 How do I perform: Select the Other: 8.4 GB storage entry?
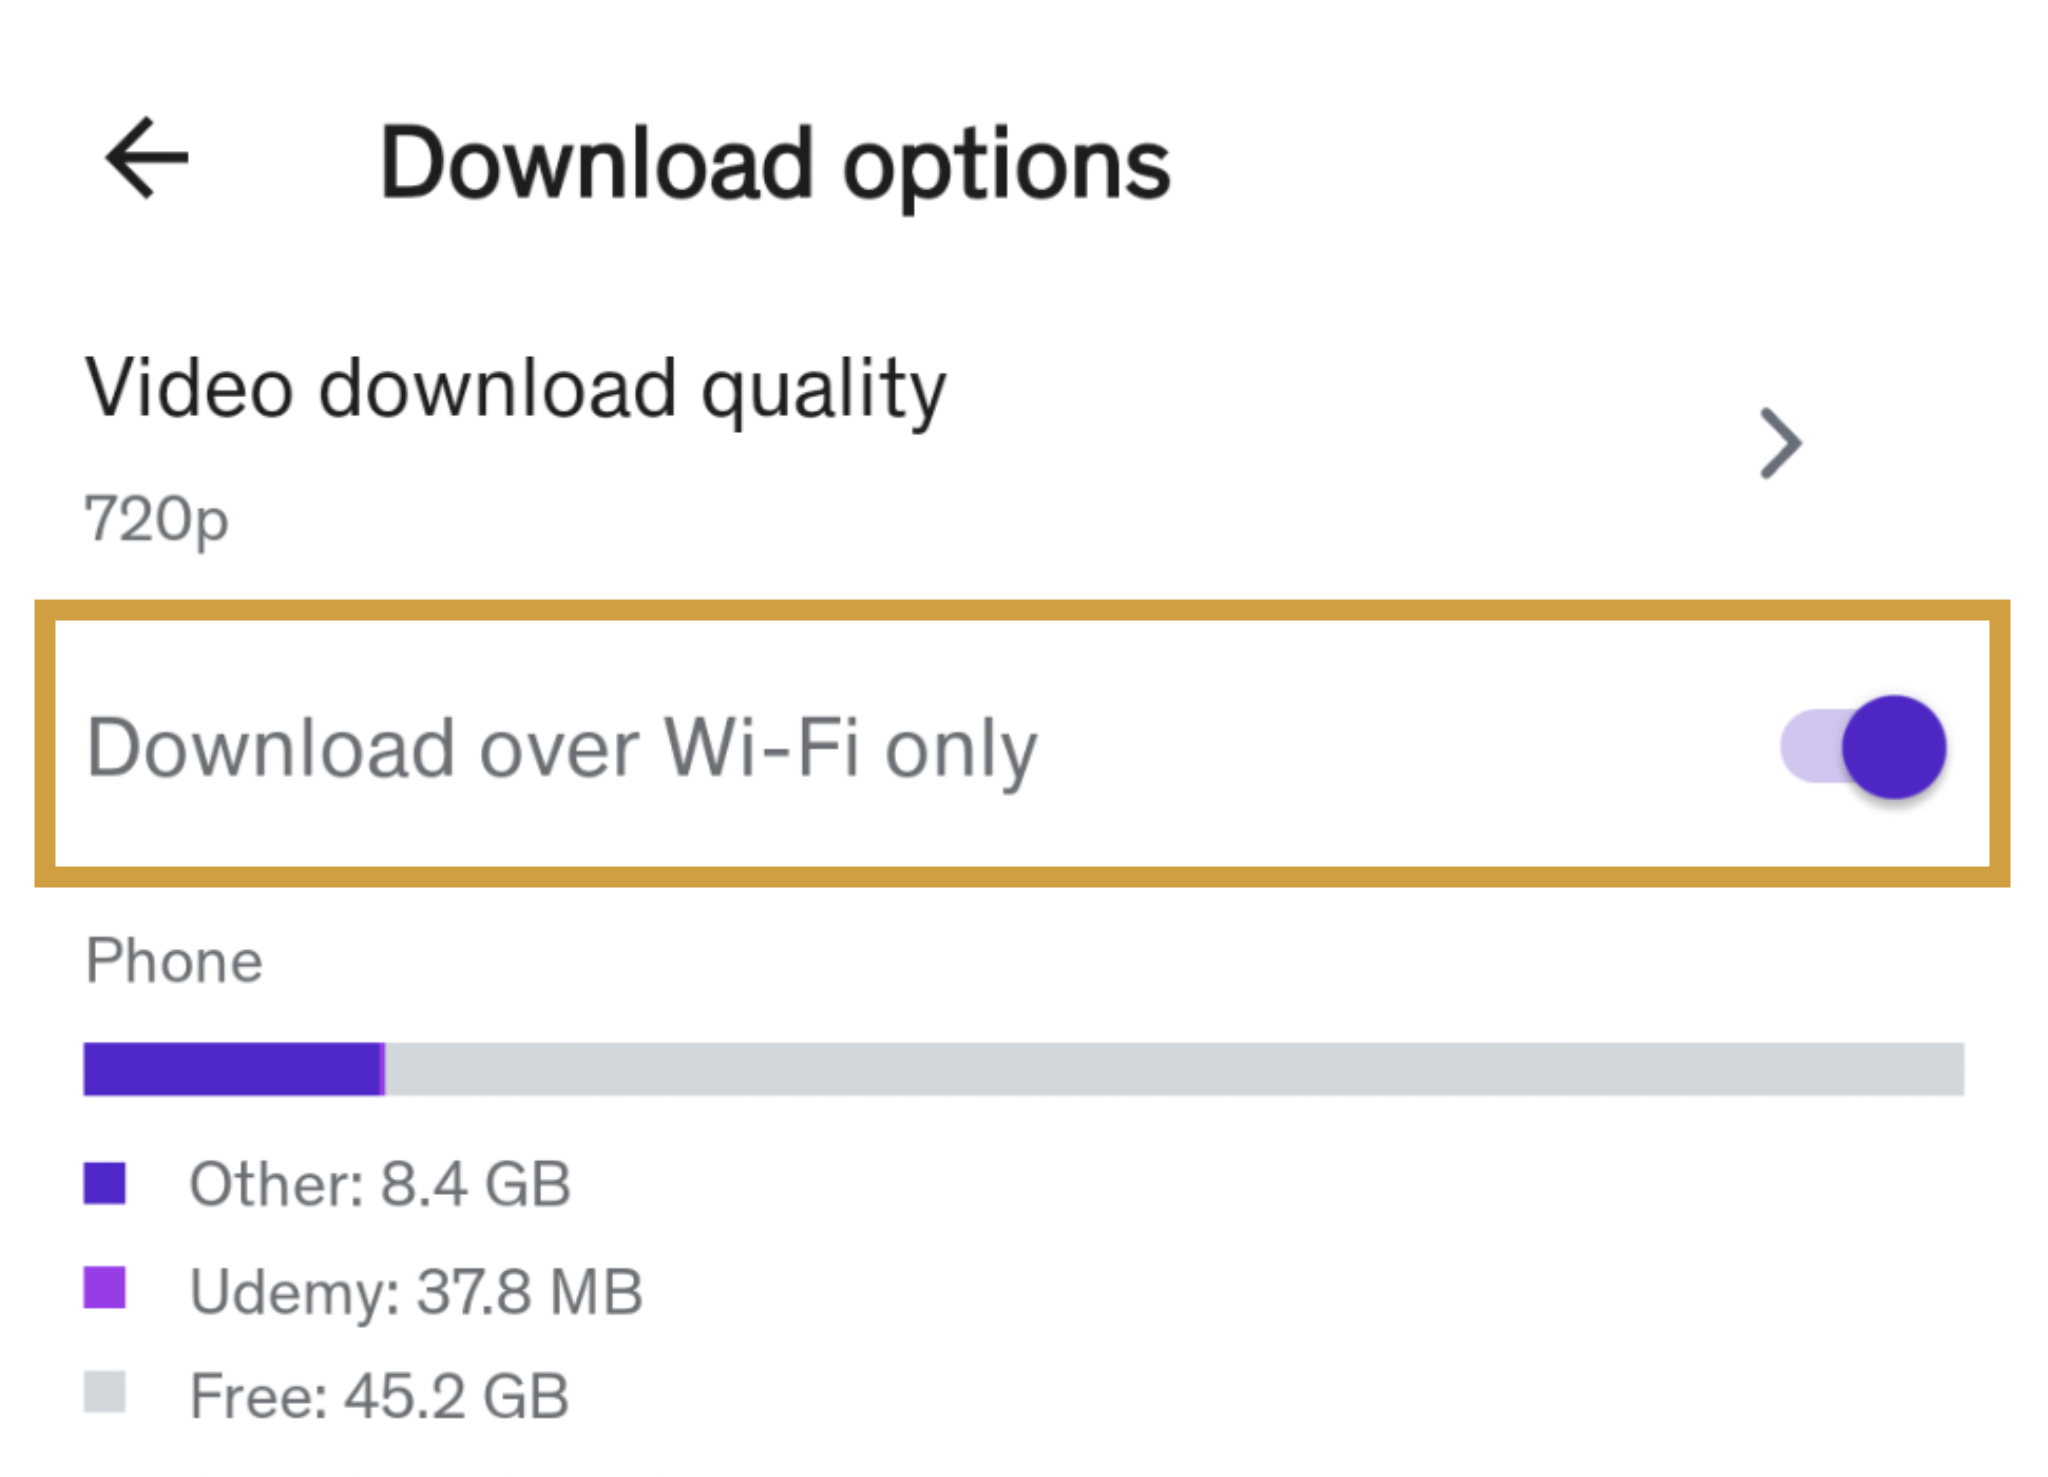pyautogui.click(x=380, y=1185)
